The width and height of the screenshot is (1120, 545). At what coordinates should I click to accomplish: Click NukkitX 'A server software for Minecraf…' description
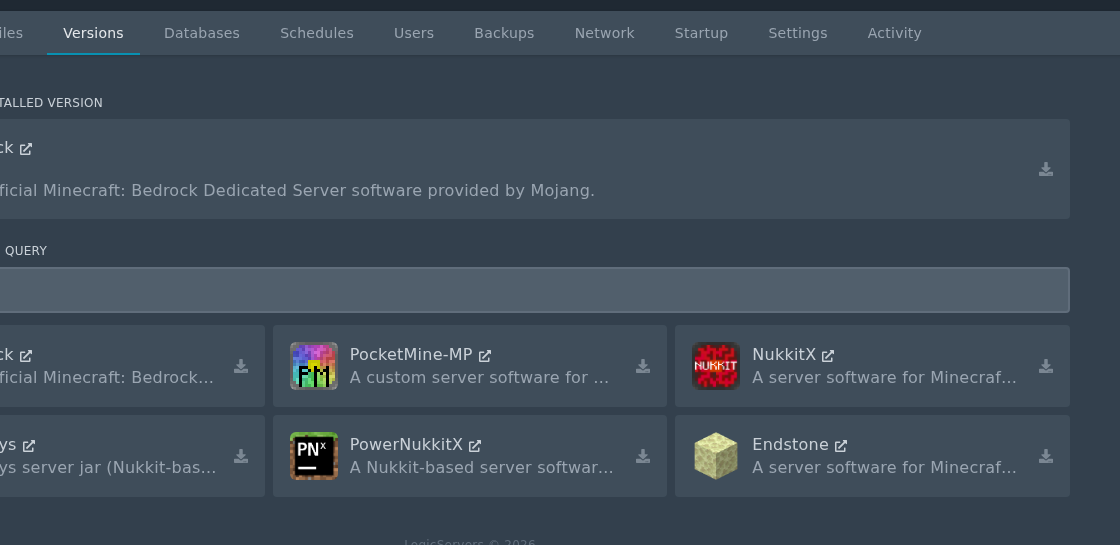click(x=884, y=377)
